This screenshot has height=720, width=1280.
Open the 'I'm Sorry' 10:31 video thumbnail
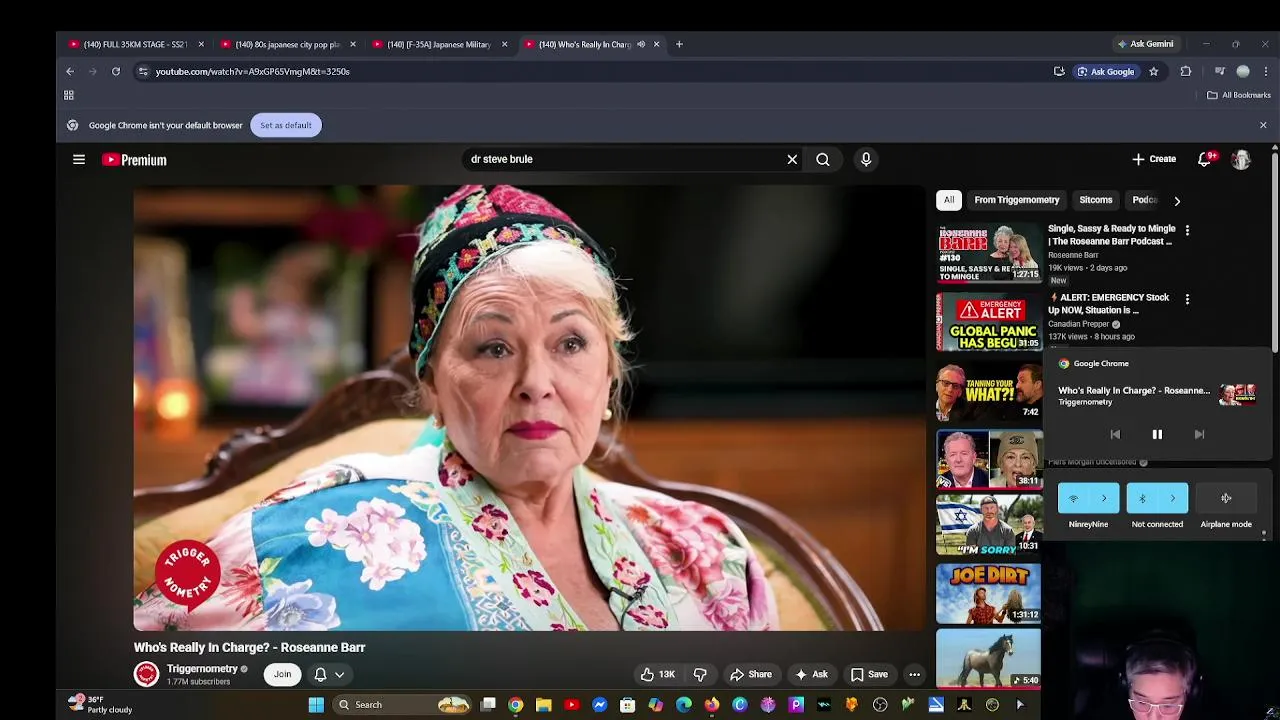coord(989,525)
